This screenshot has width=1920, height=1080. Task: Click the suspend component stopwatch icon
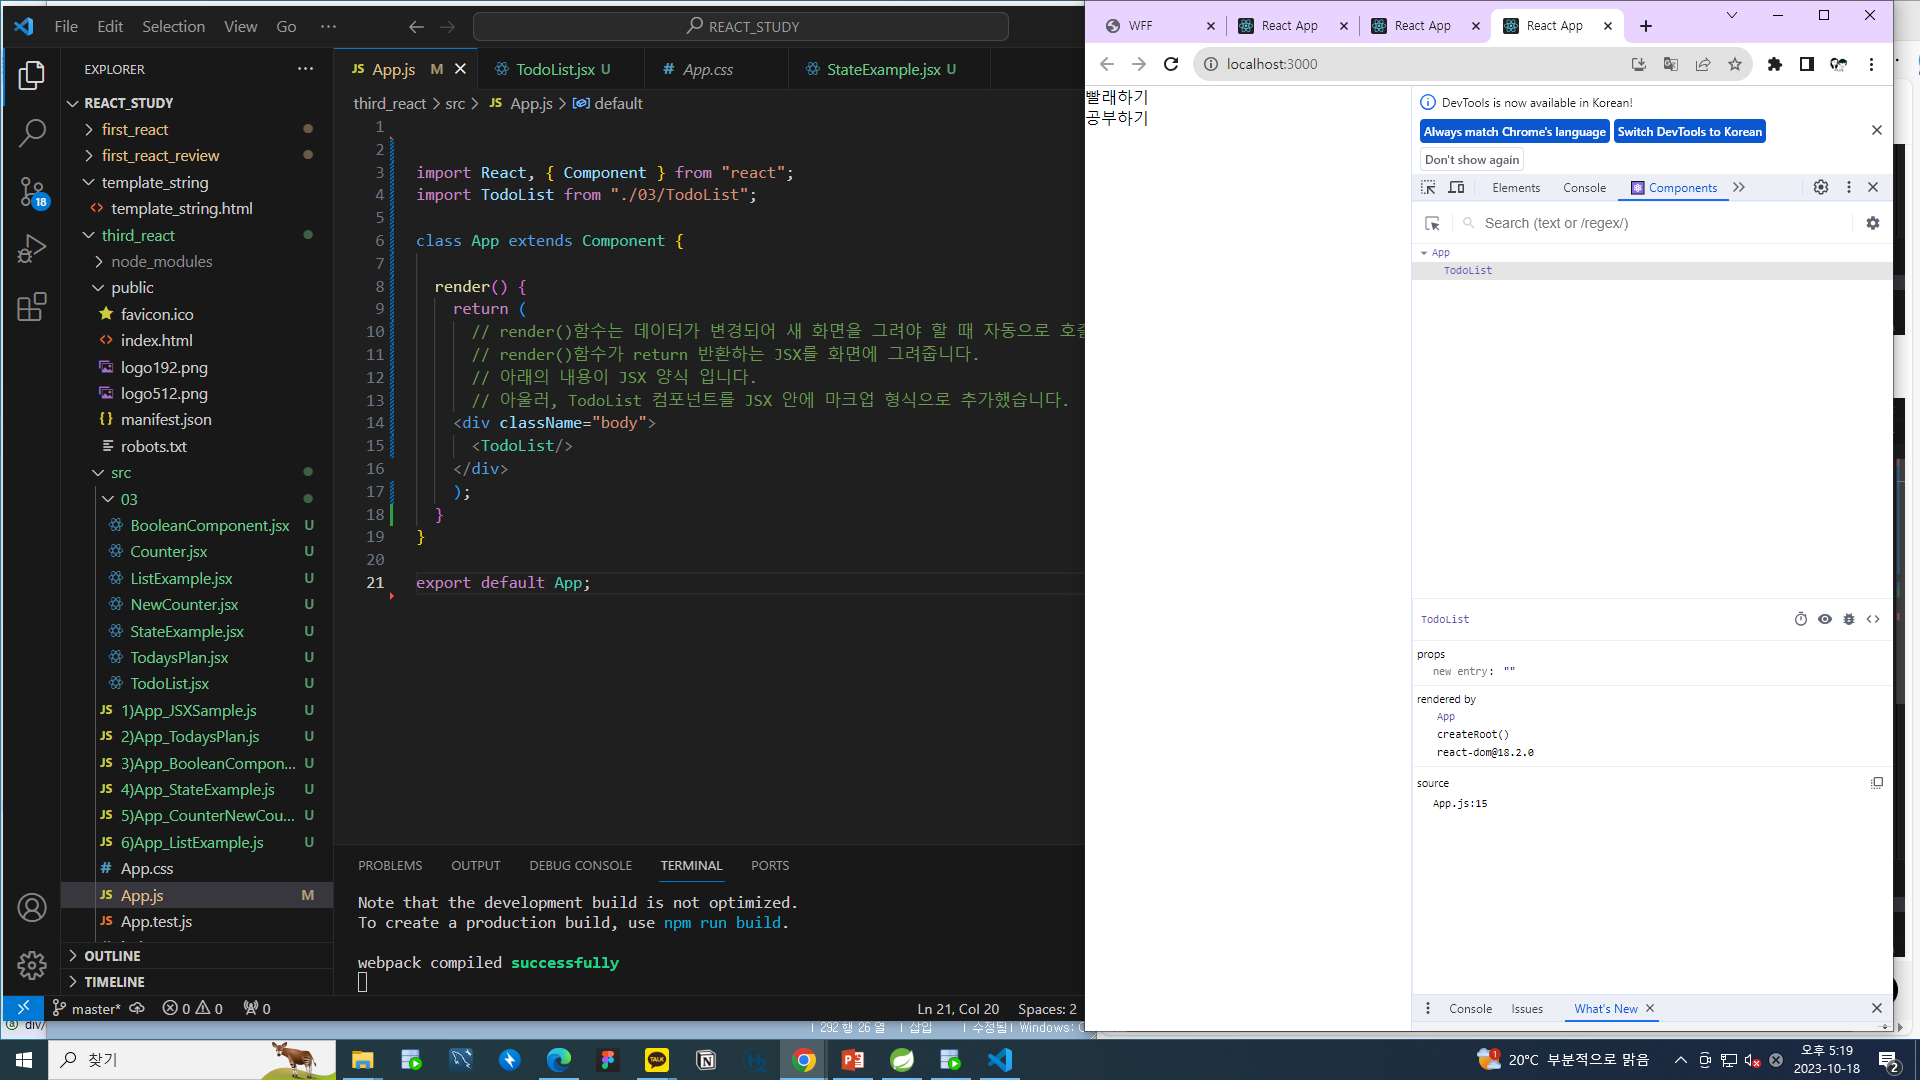[1801, 619]
